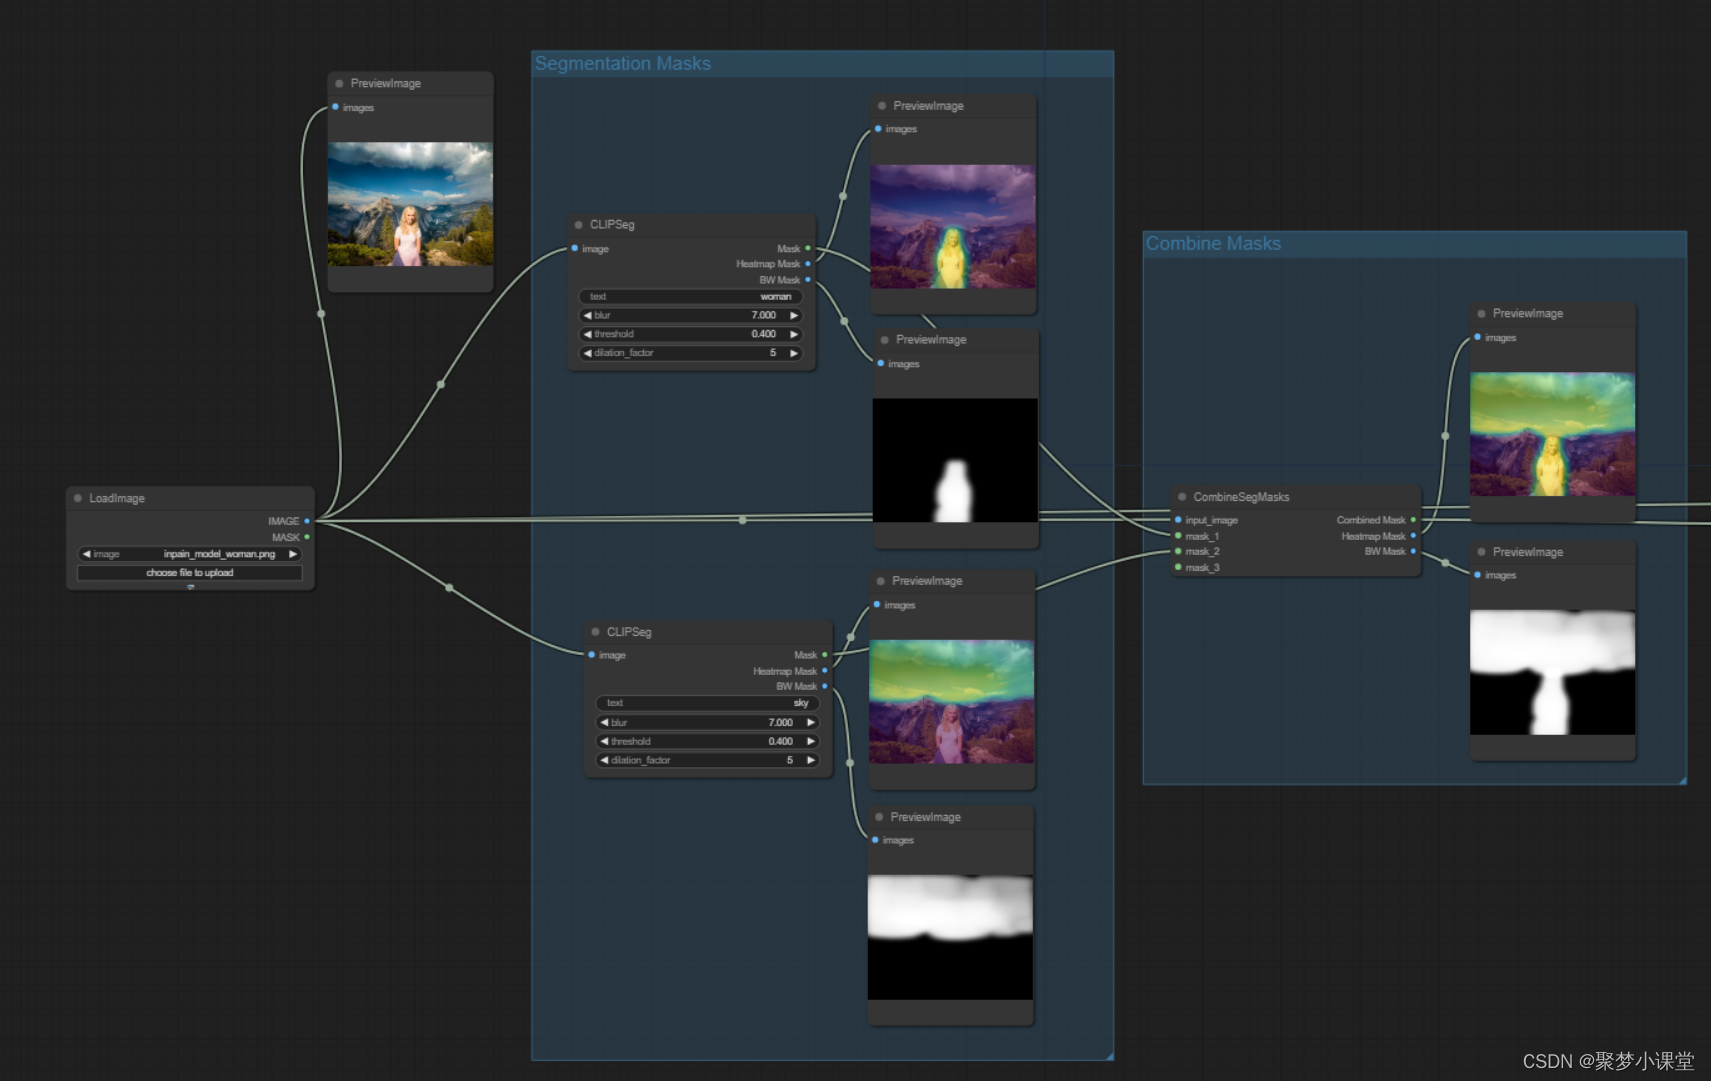Click images port of combined heatmap preview

pyautogui.click(x=1478, y=337)
